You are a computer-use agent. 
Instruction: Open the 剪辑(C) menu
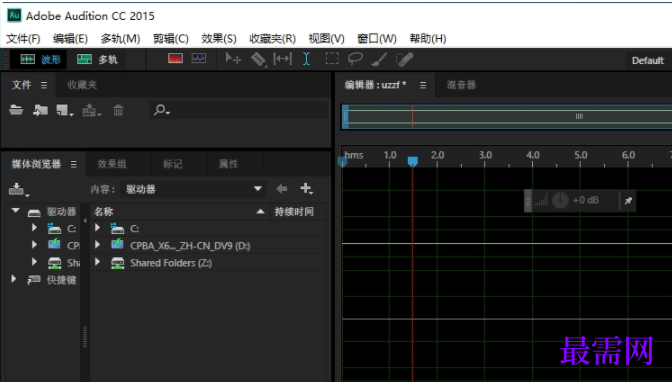(171, 39)
